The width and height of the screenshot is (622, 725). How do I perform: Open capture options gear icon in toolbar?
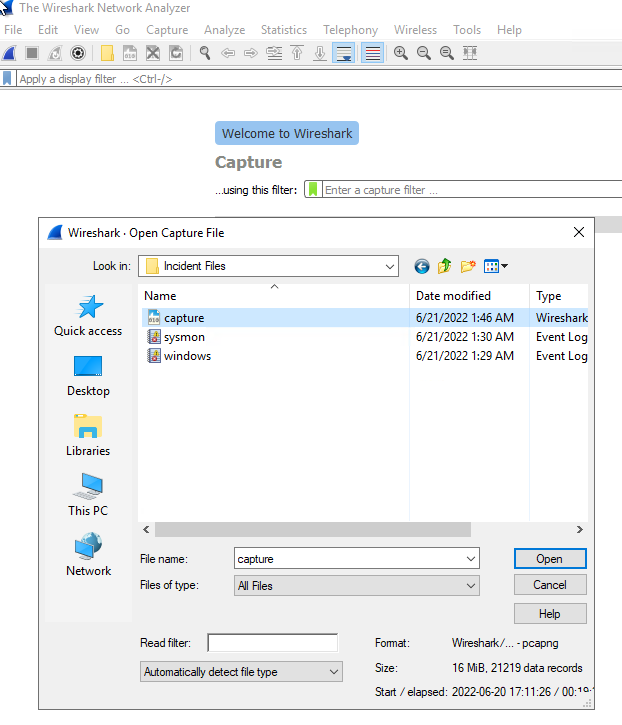click(78, 53)
